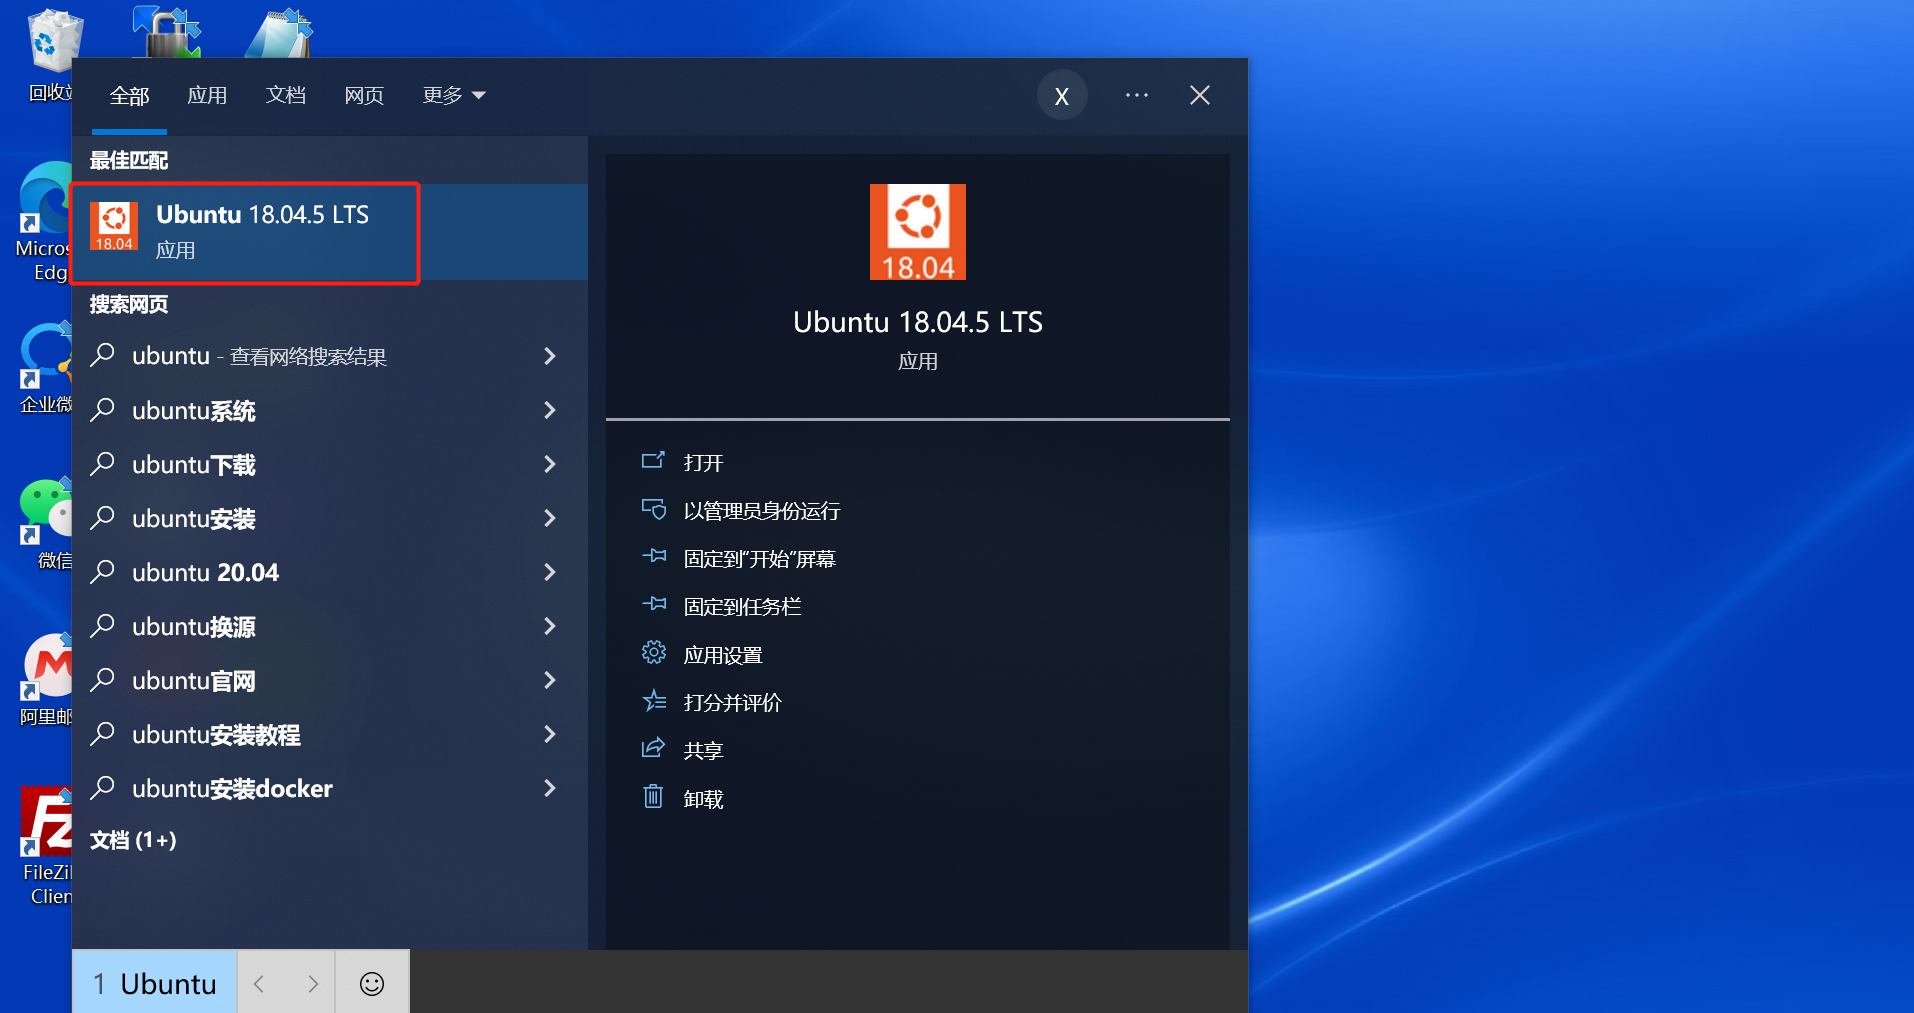Screen dimensions: 1914x1013
Task: Click the emoji smiley face in IME bar
Action: coord(372,984)
